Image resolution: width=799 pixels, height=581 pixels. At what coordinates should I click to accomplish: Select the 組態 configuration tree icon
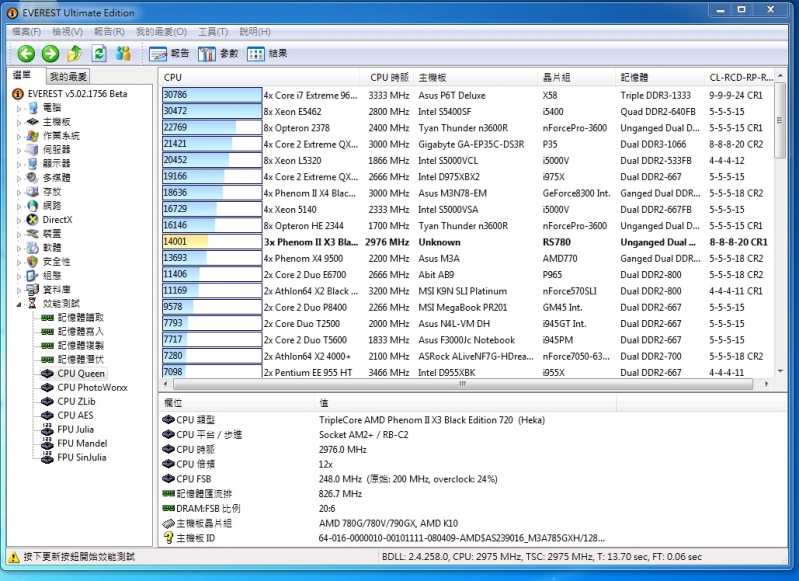coord(33,276)
